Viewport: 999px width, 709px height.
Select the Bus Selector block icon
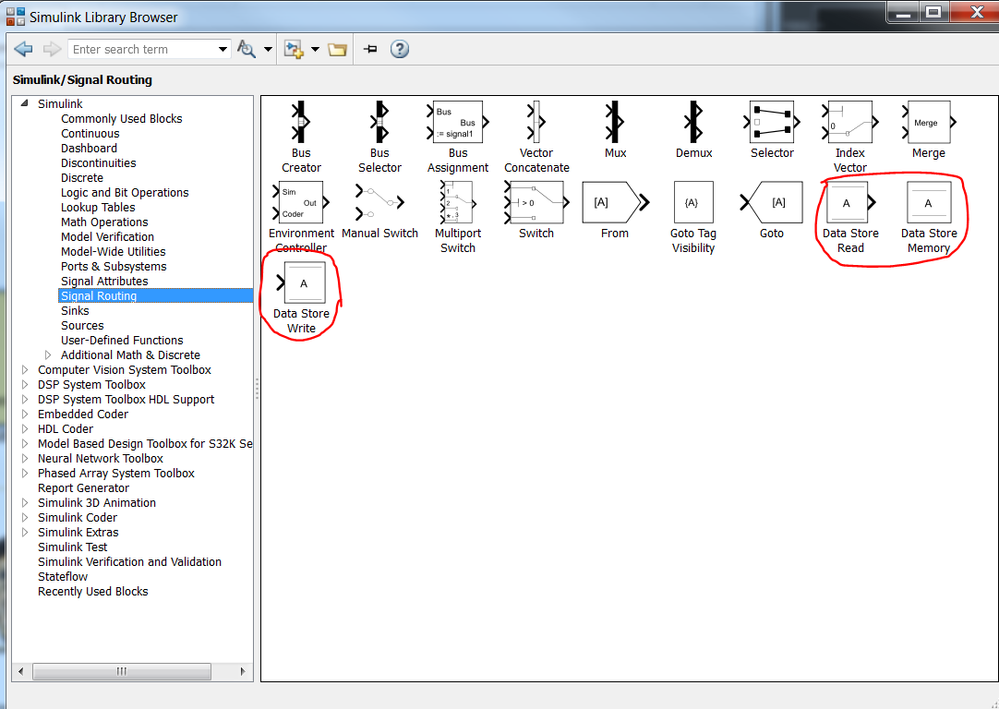pyautogui.click(x=380, y=122)
